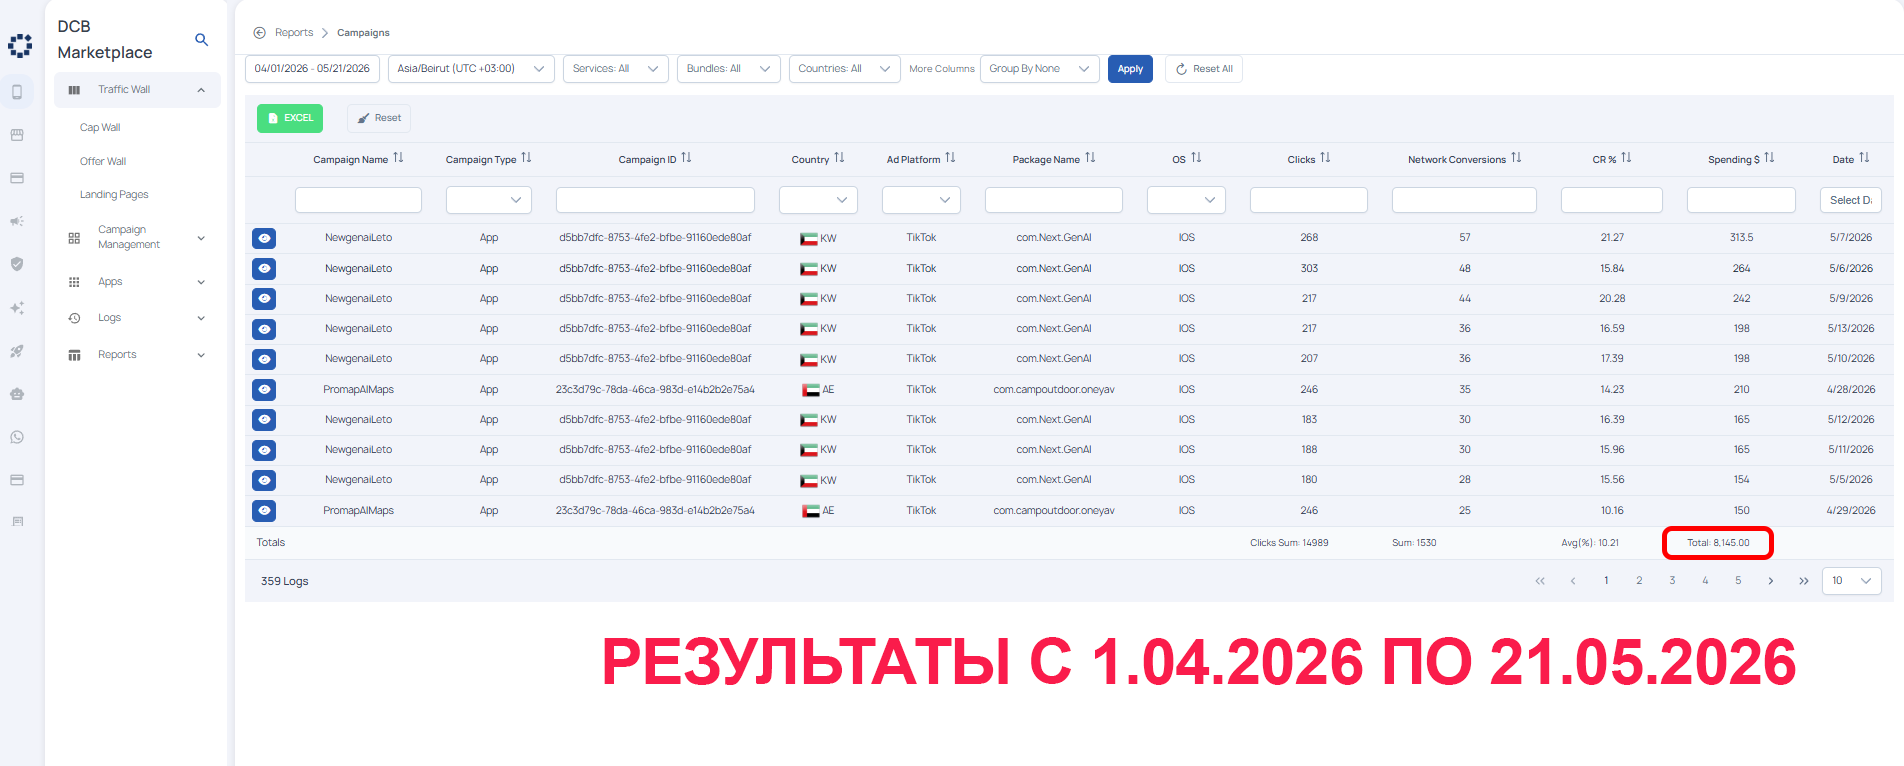This screenshot has width=1904, height=766.
Task: Sort by Spending $ column arrows
Action: pos(1770,158)
